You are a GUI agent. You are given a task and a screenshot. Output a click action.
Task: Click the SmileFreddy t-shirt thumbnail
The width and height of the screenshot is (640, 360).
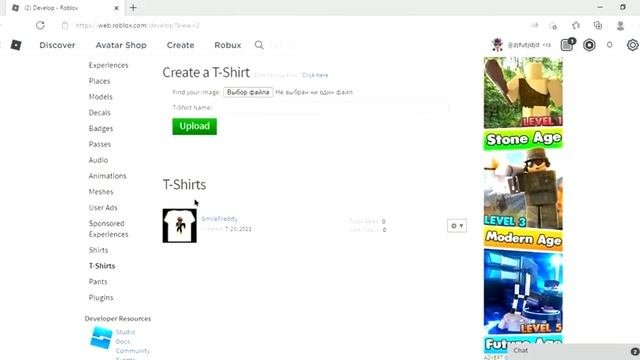click(180, 226)
